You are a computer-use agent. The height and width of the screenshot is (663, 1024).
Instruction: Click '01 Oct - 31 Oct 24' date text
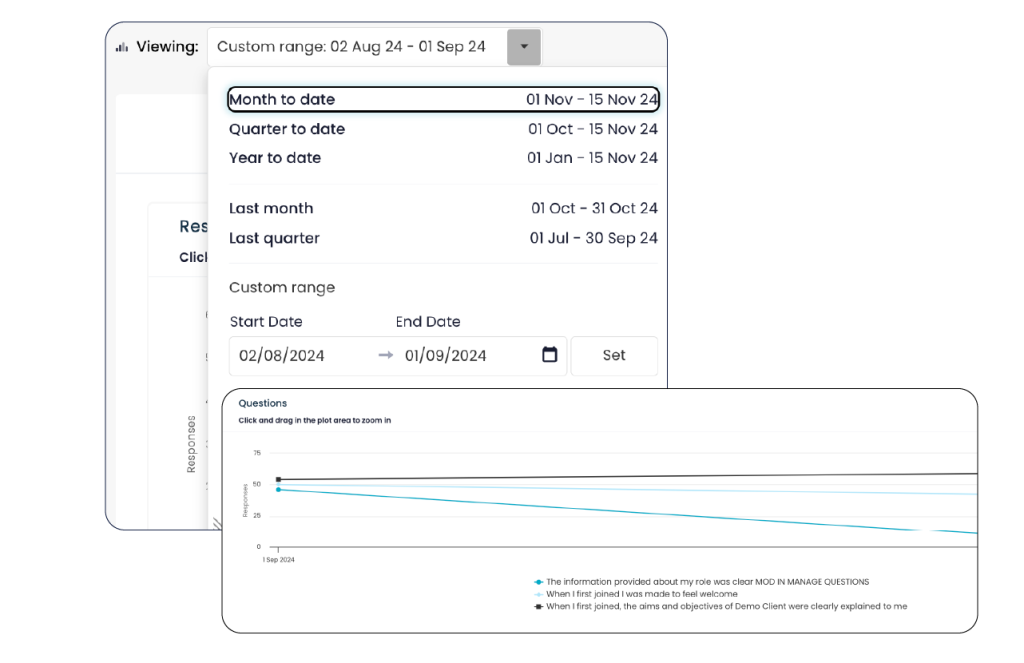594,208
